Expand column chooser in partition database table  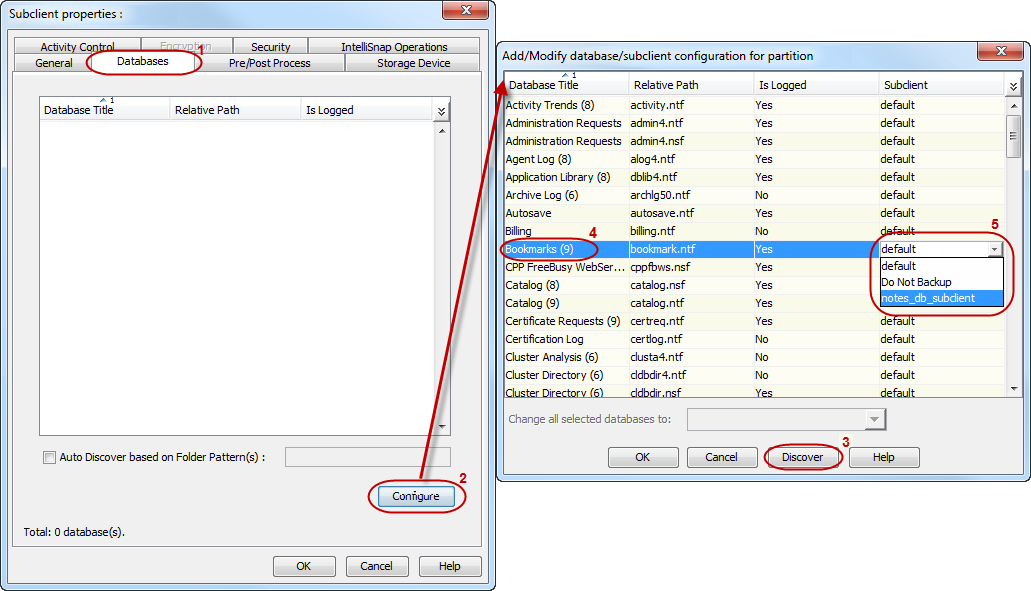1013,86
